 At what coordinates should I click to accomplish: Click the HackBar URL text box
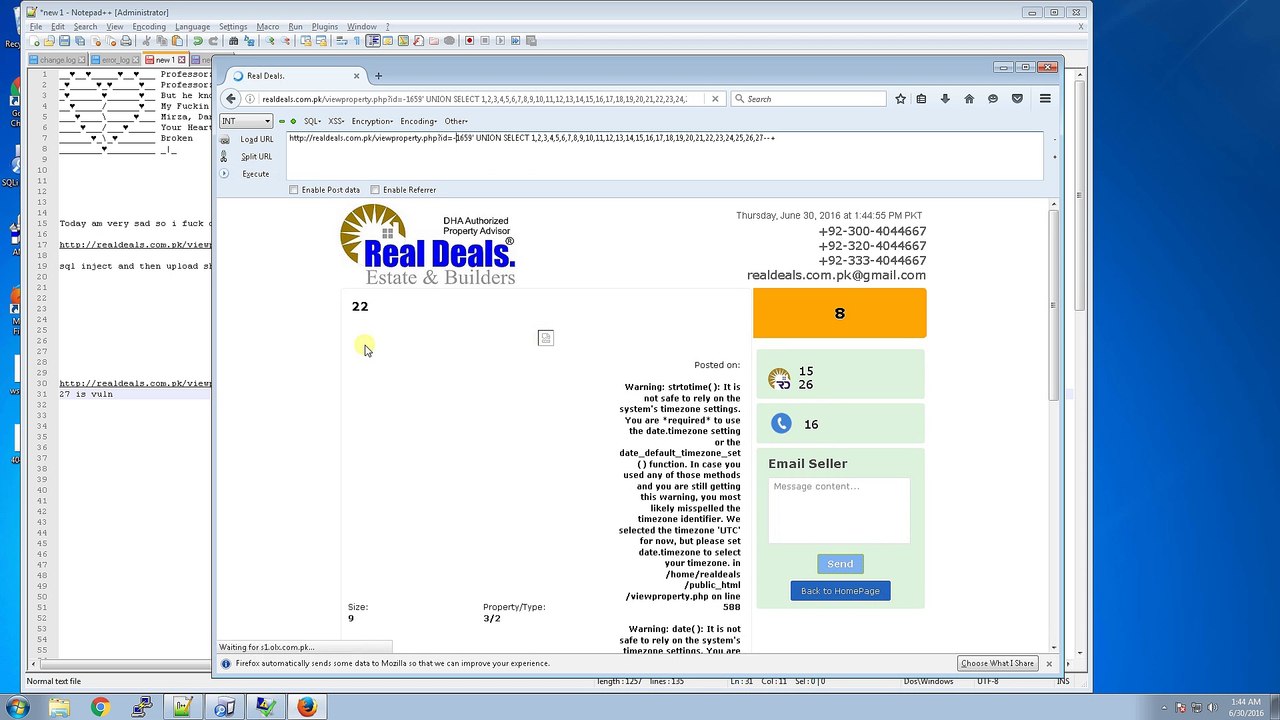(x=664, y=156)
